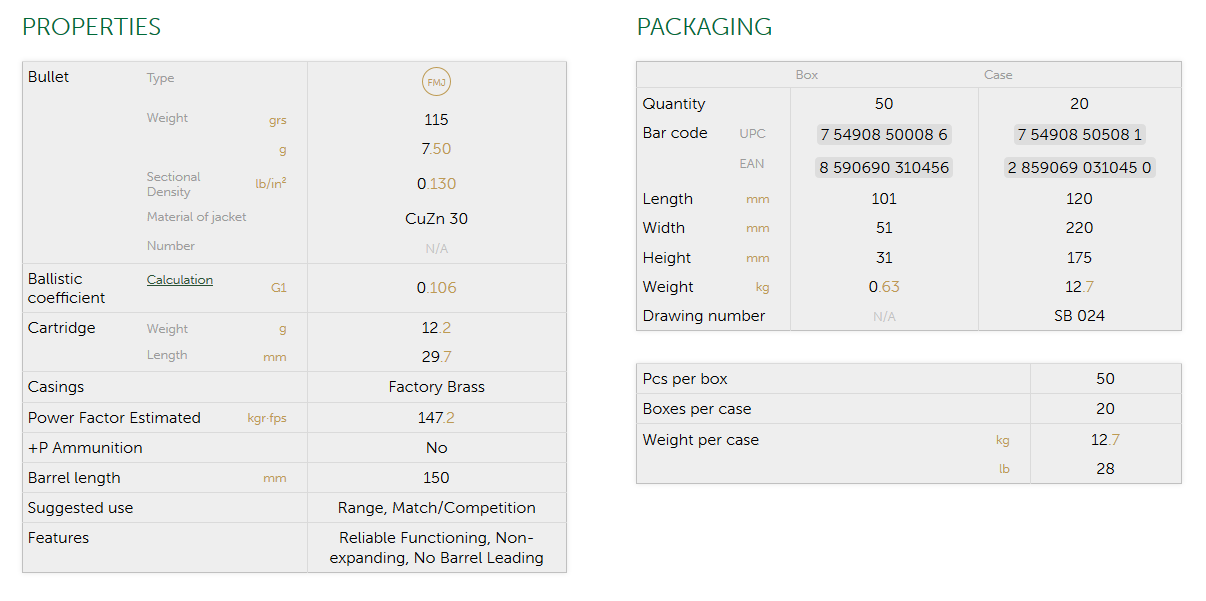Screen dimensions: 1206x601
Task: Select the box UPC code 7 54908 50008 6
Action: [883, 134]
